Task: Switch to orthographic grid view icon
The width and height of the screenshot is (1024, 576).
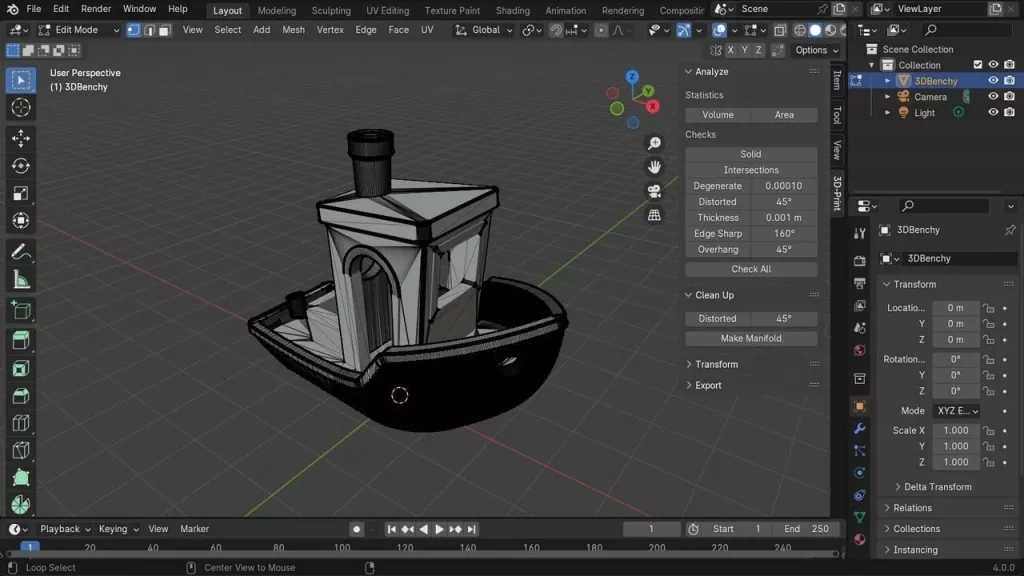Action: pyautogui.click(x=654, y=215)
